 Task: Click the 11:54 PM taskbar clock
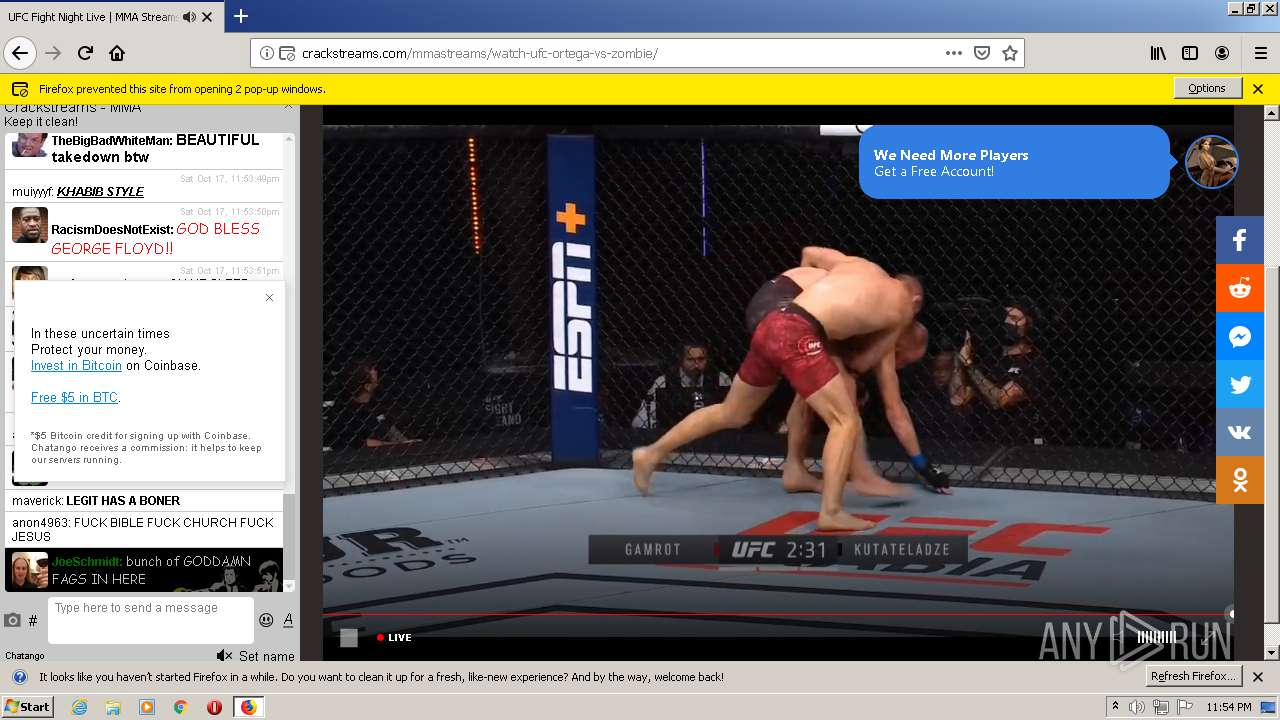click(x=1229, y=707)
